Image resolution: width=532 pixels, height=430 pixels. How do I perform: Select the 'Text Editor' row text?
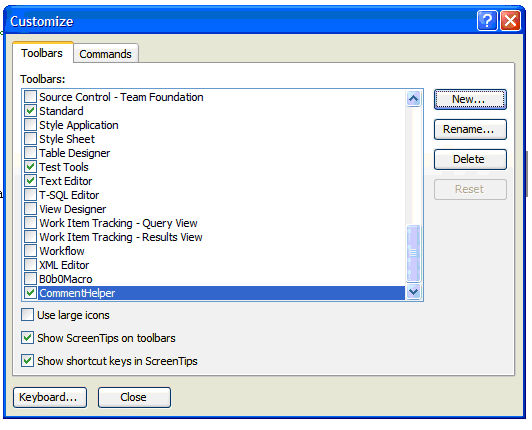tap(65, 181)
